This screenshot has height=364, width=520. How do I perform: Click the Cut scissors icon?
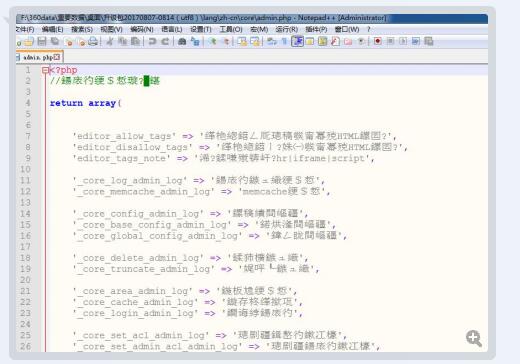[110, 41]
